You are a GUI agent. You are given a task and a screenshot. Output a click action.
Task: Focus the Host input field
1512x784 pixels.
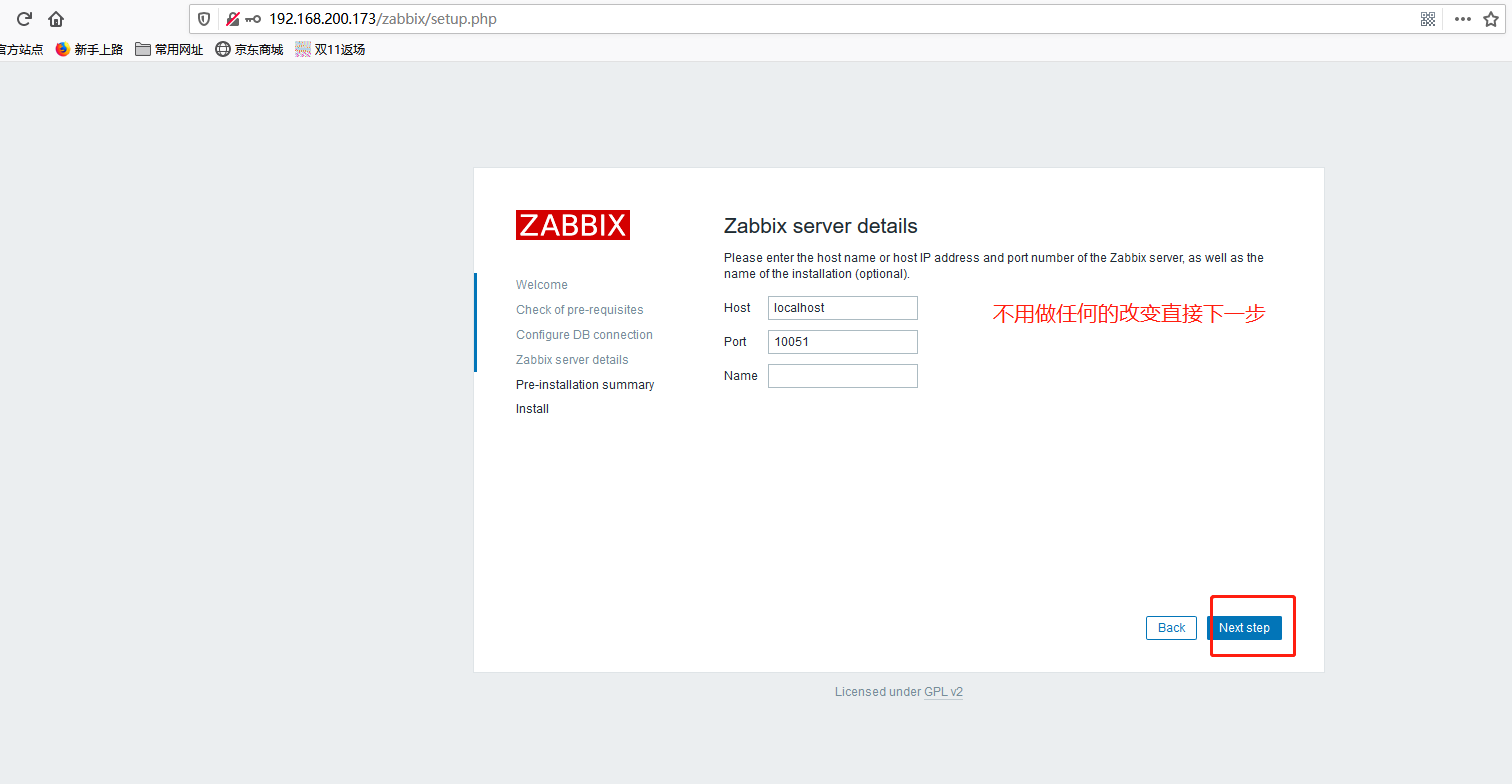tap(842, 308)
